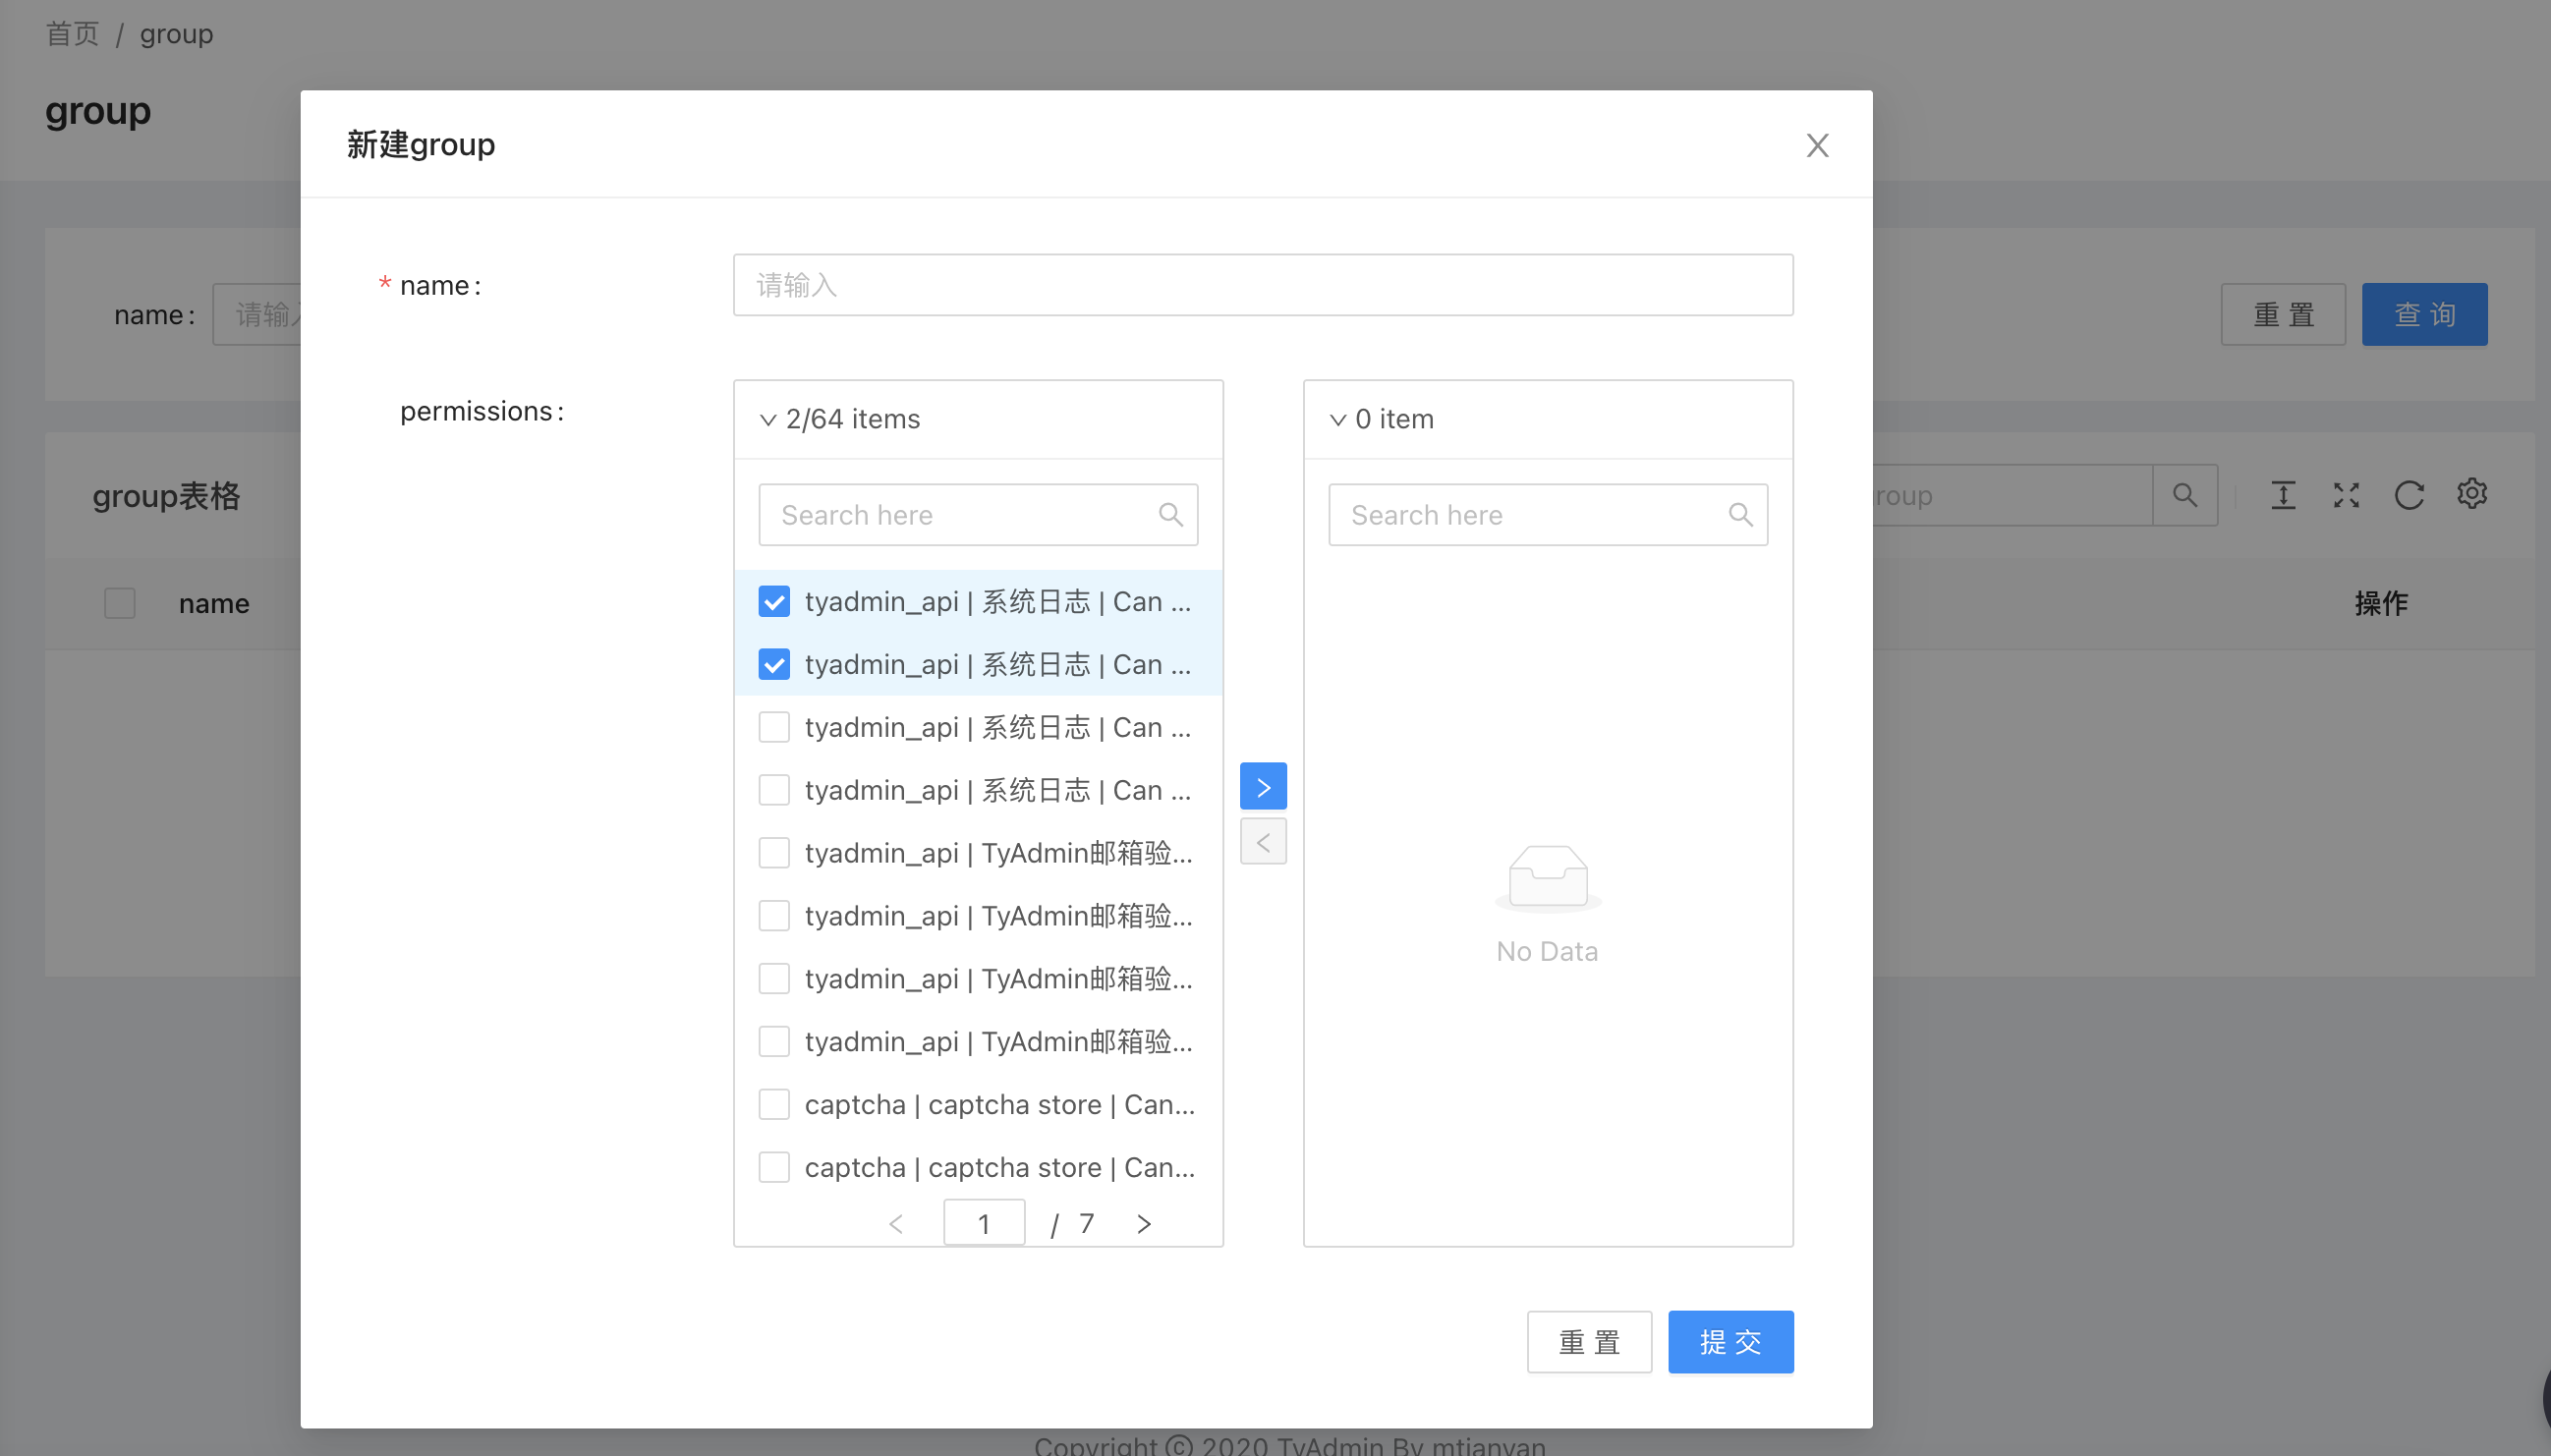Click the name input field in dialog

[1262, 286]
